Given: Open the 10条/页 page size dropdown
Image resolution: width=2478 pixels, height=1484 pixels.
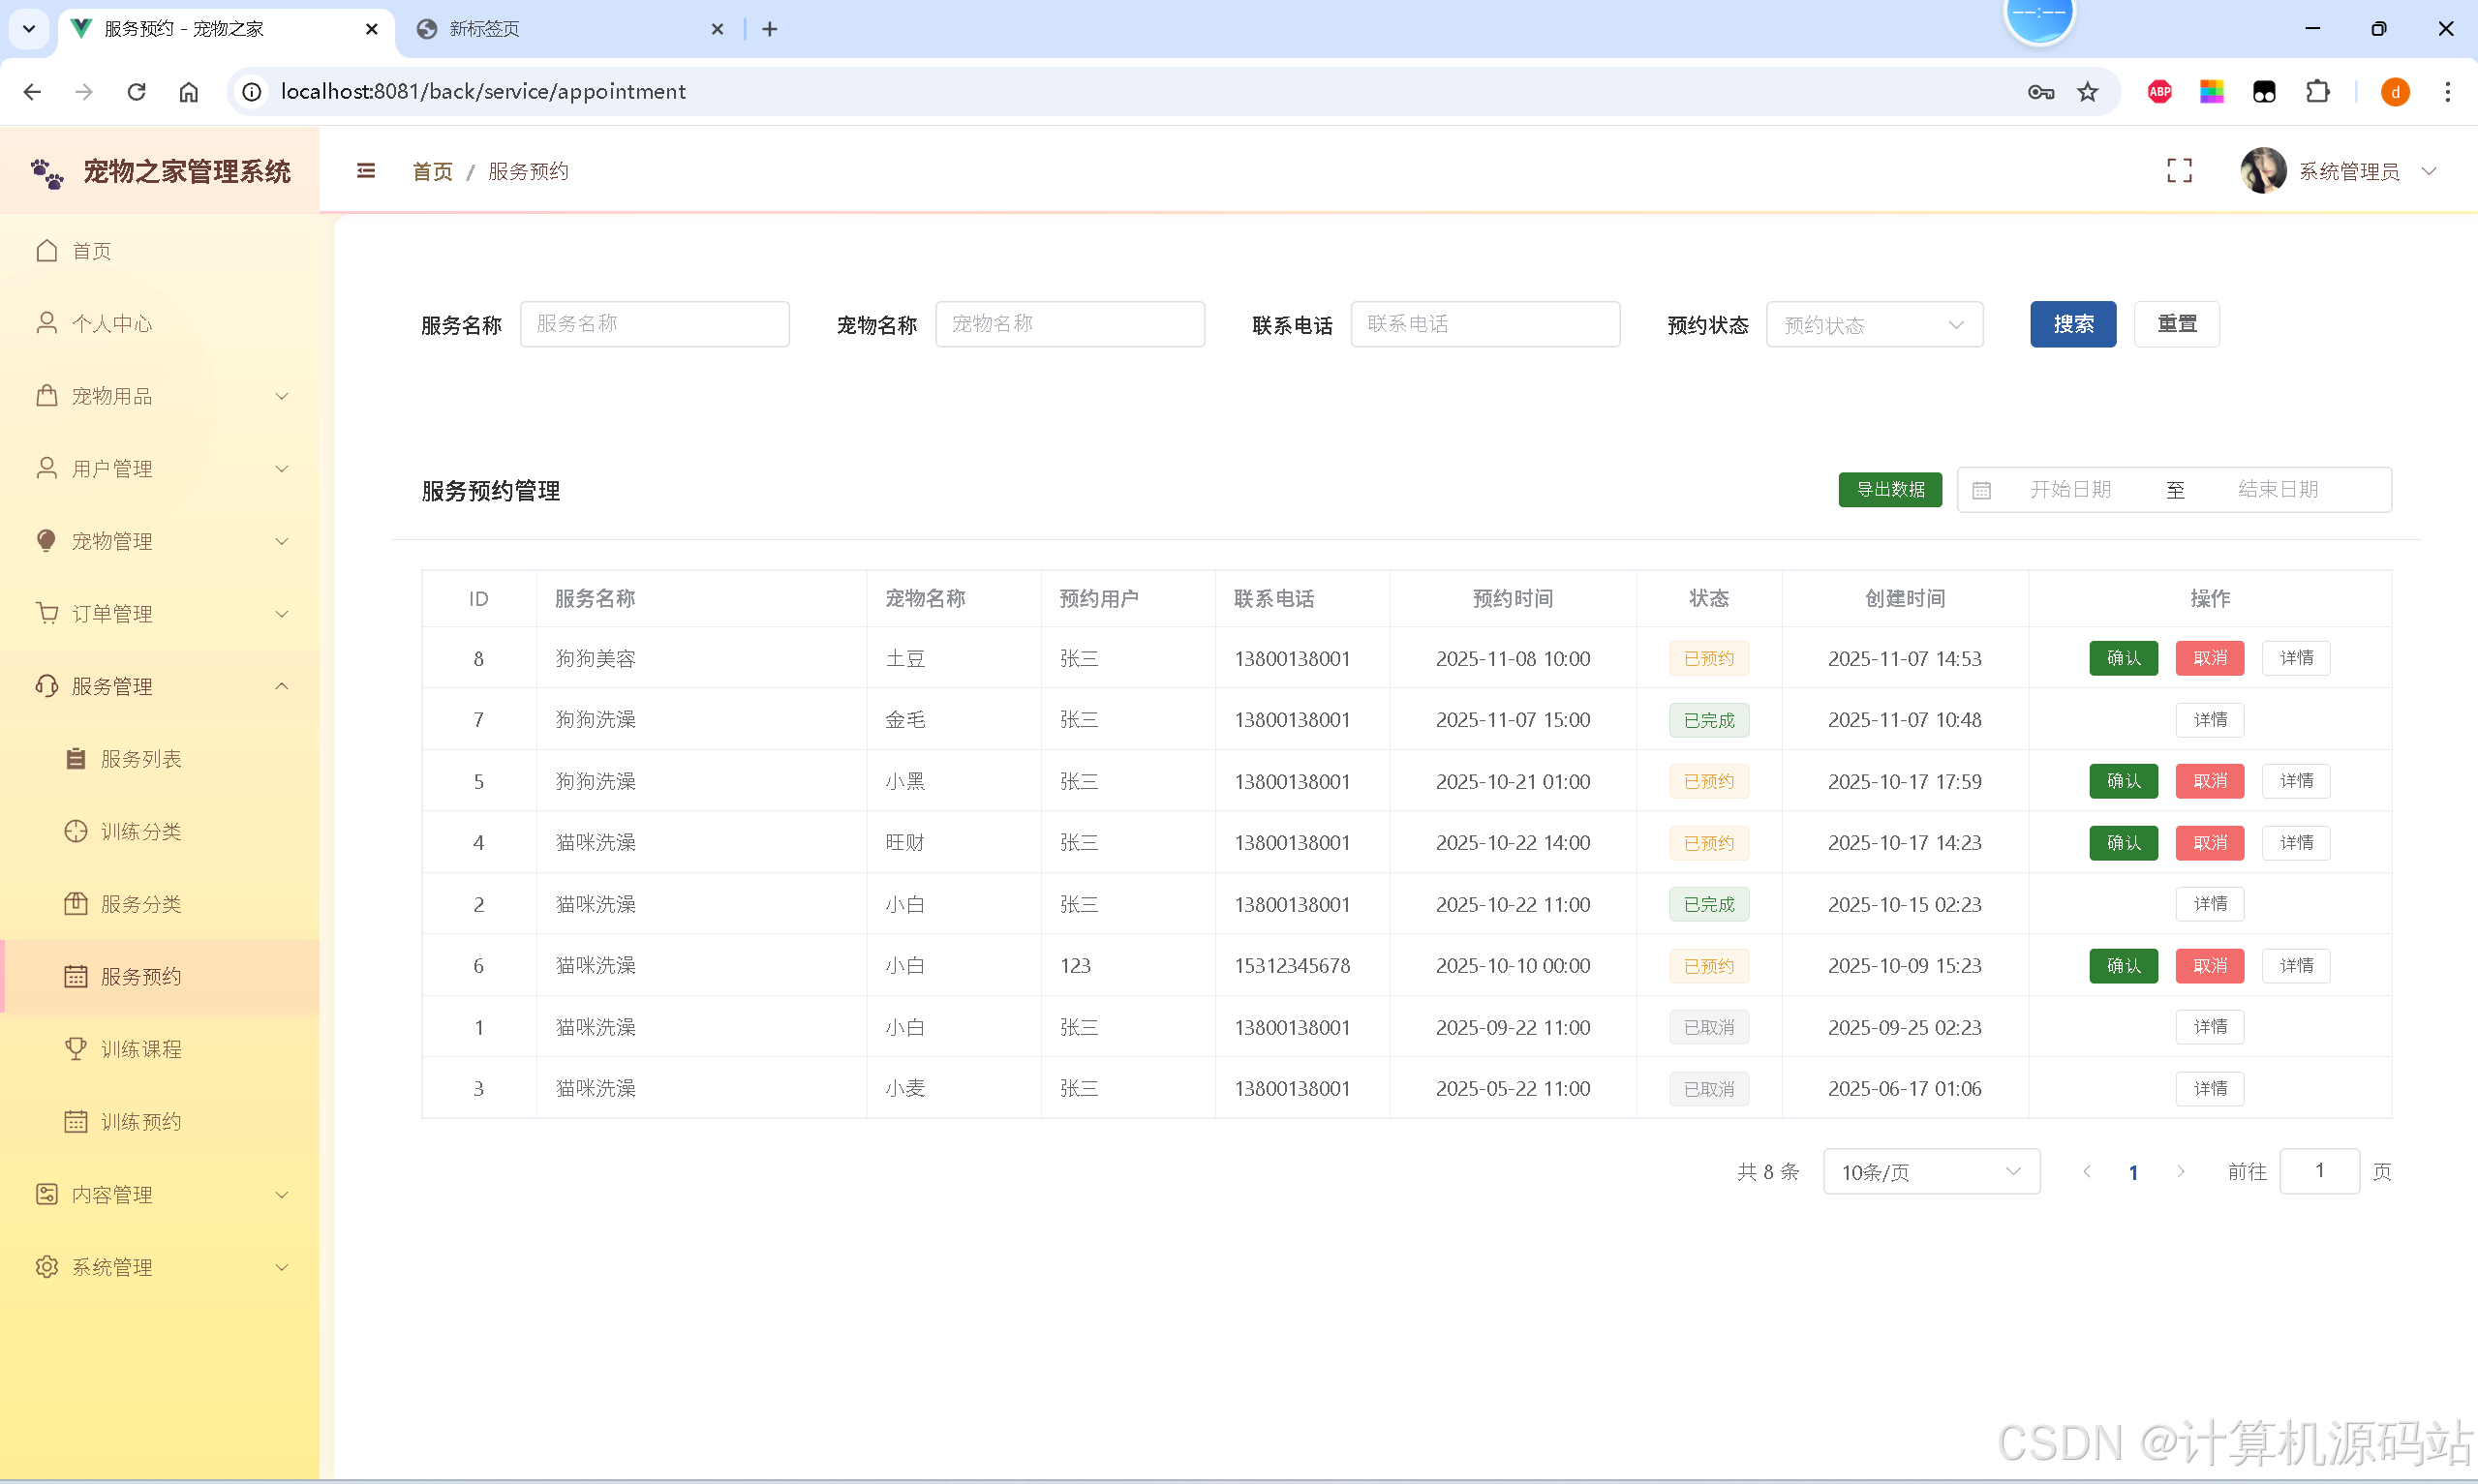Looking at the screenshot, I should [1931, 1171].
